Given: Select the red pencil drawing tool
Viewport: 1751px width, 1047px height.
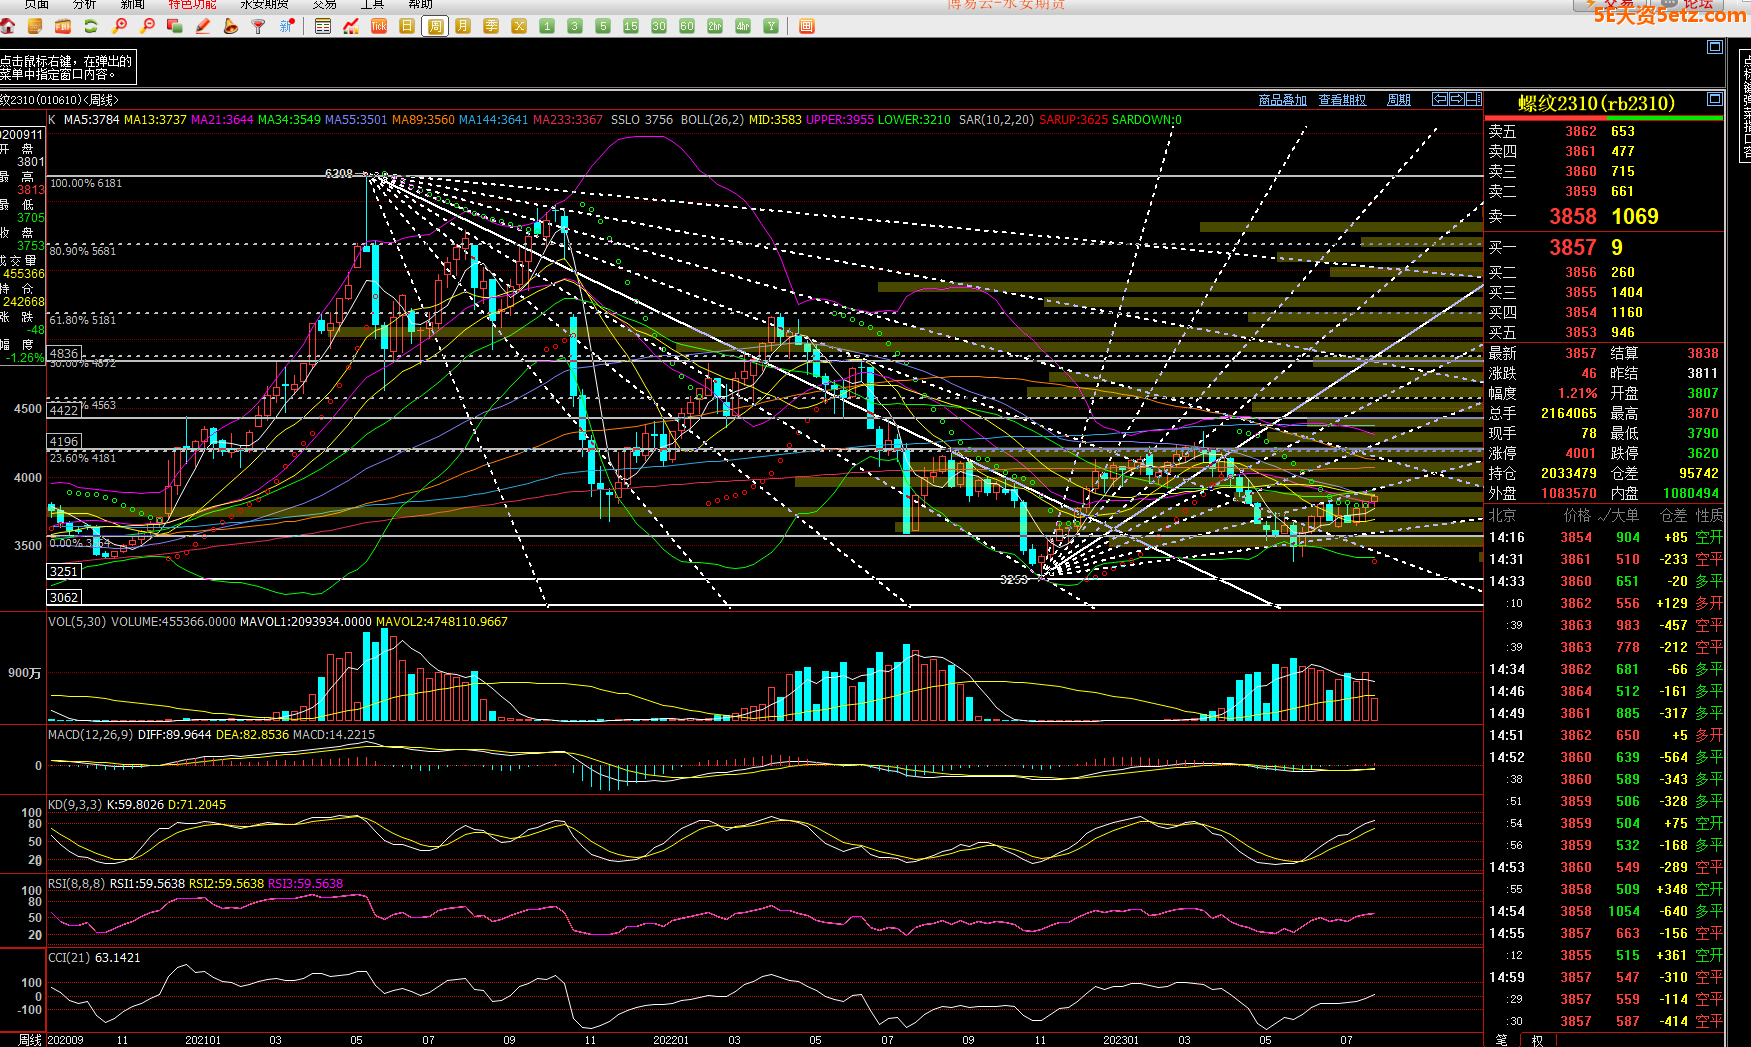Looking at the screenshot, I should 202,26.
